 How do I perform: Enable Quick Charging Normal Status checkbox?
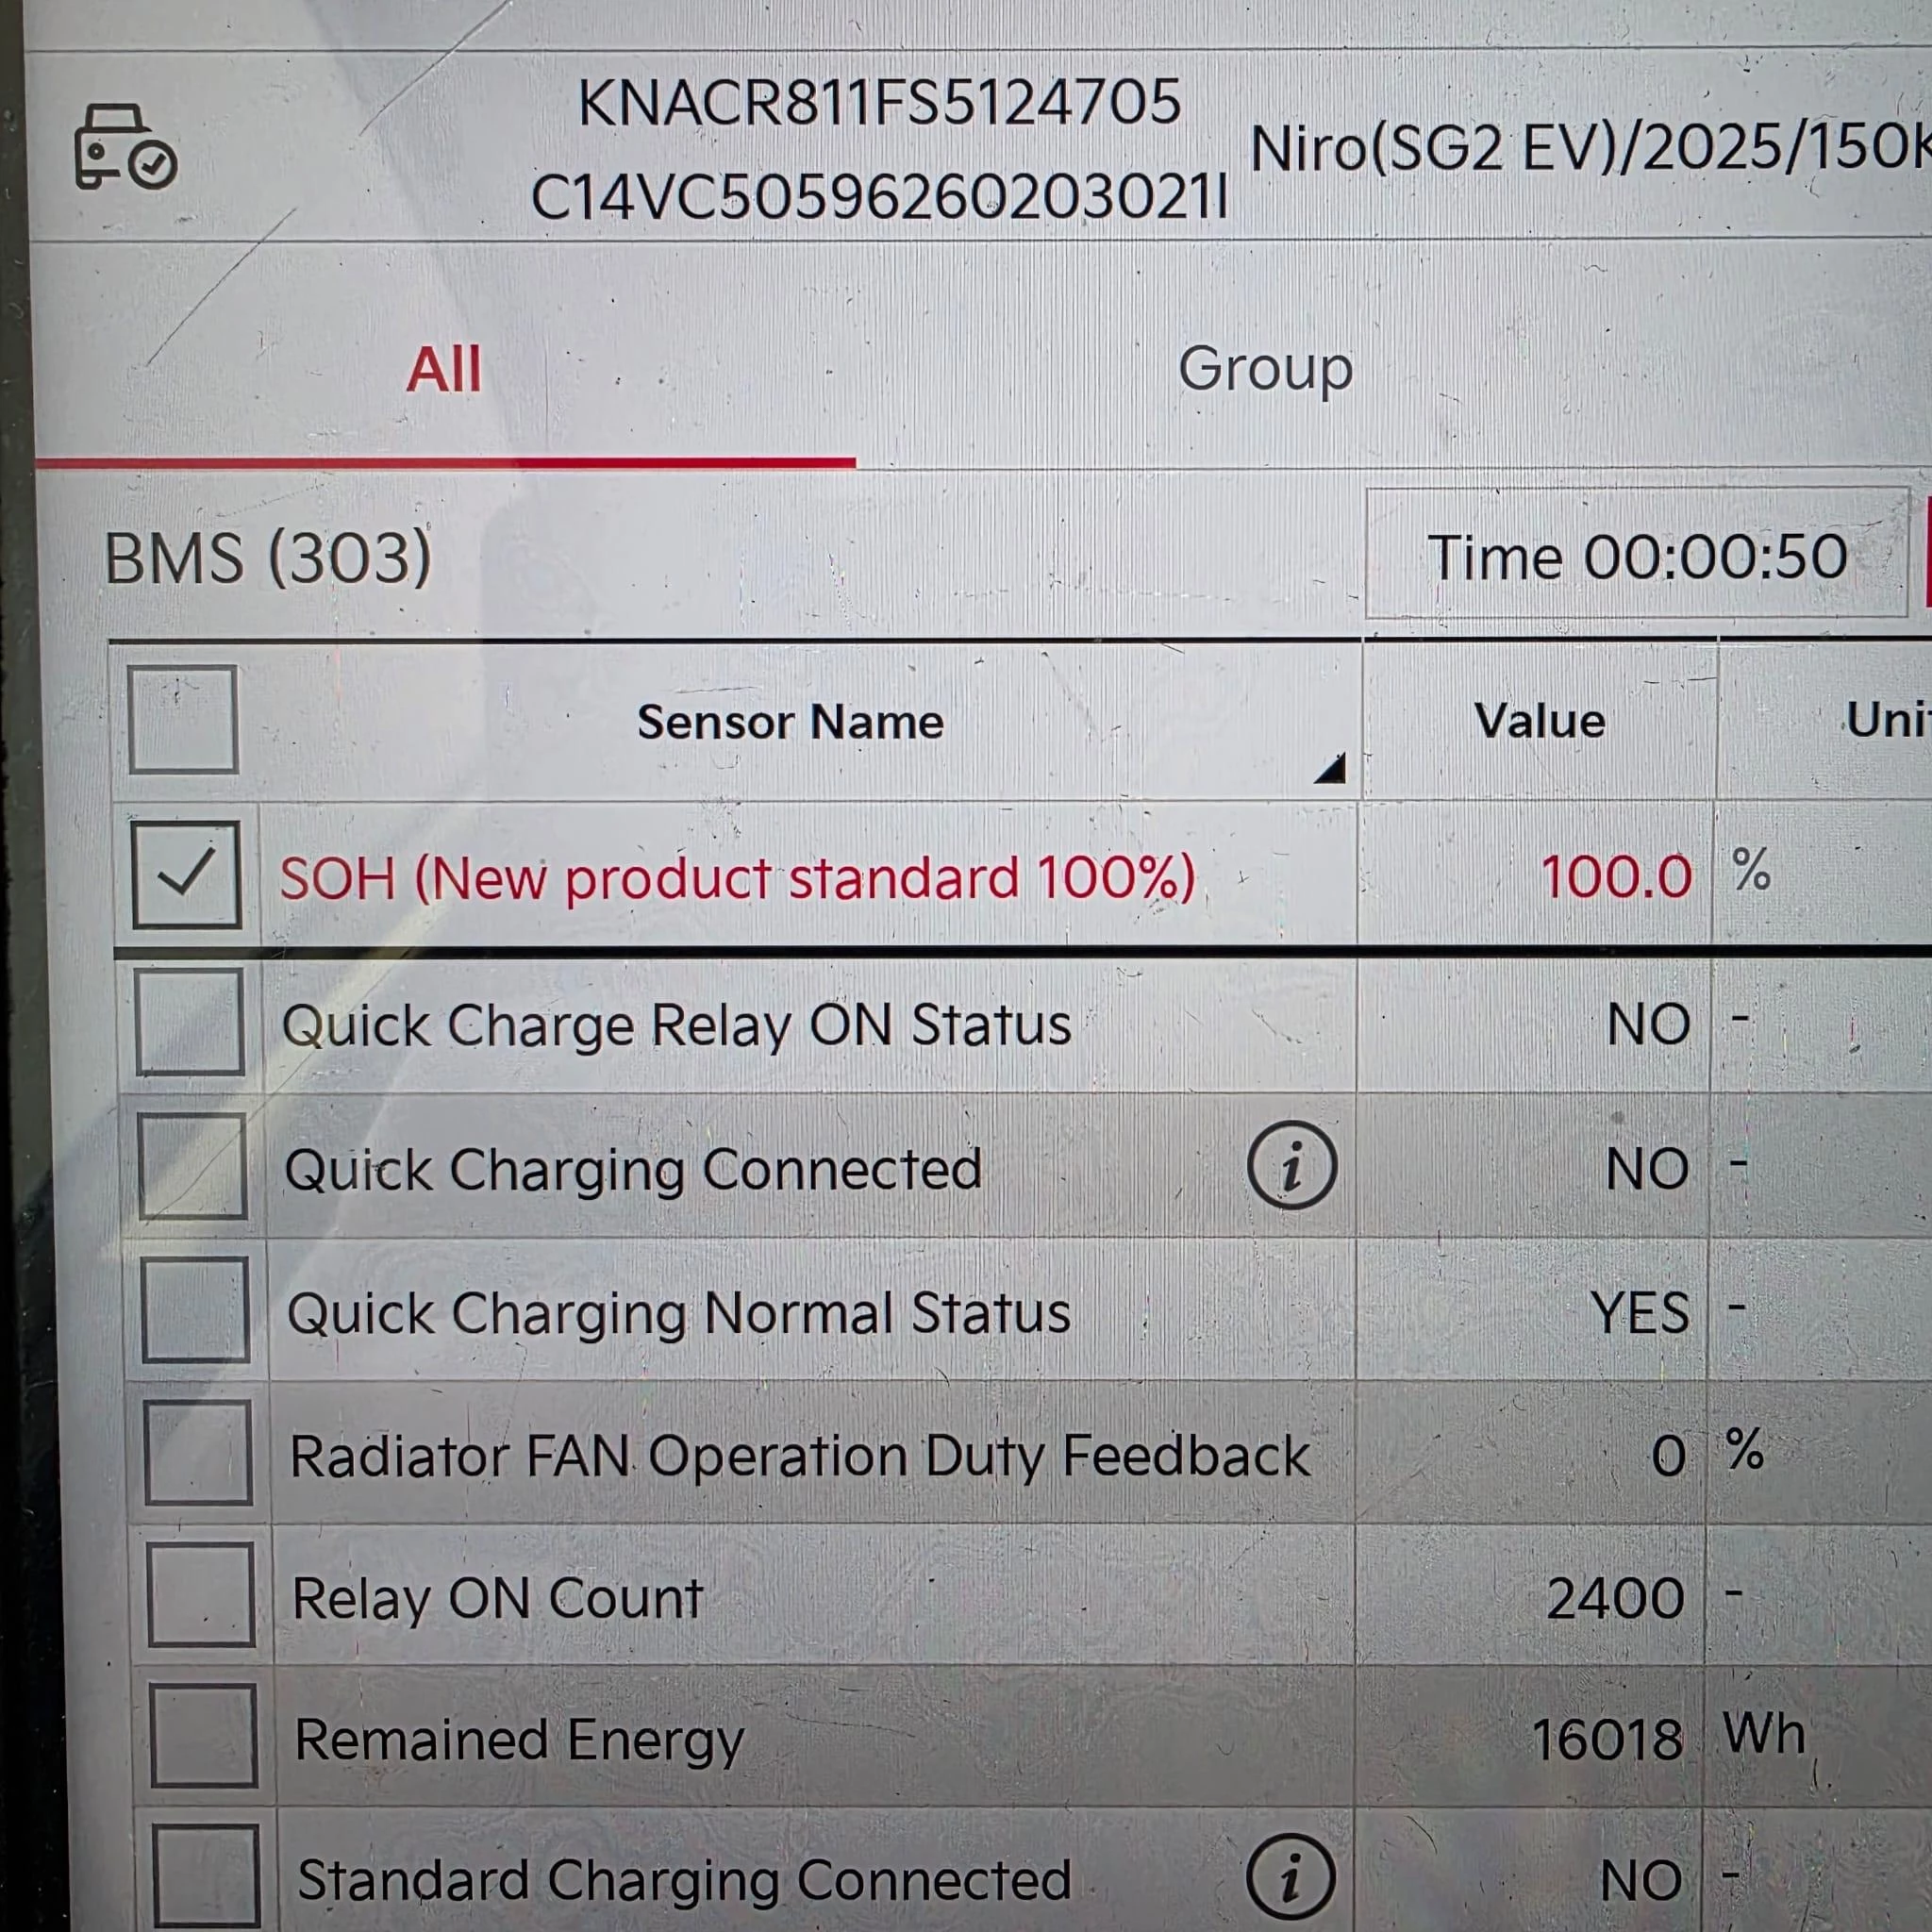(x=195, y=1310)
